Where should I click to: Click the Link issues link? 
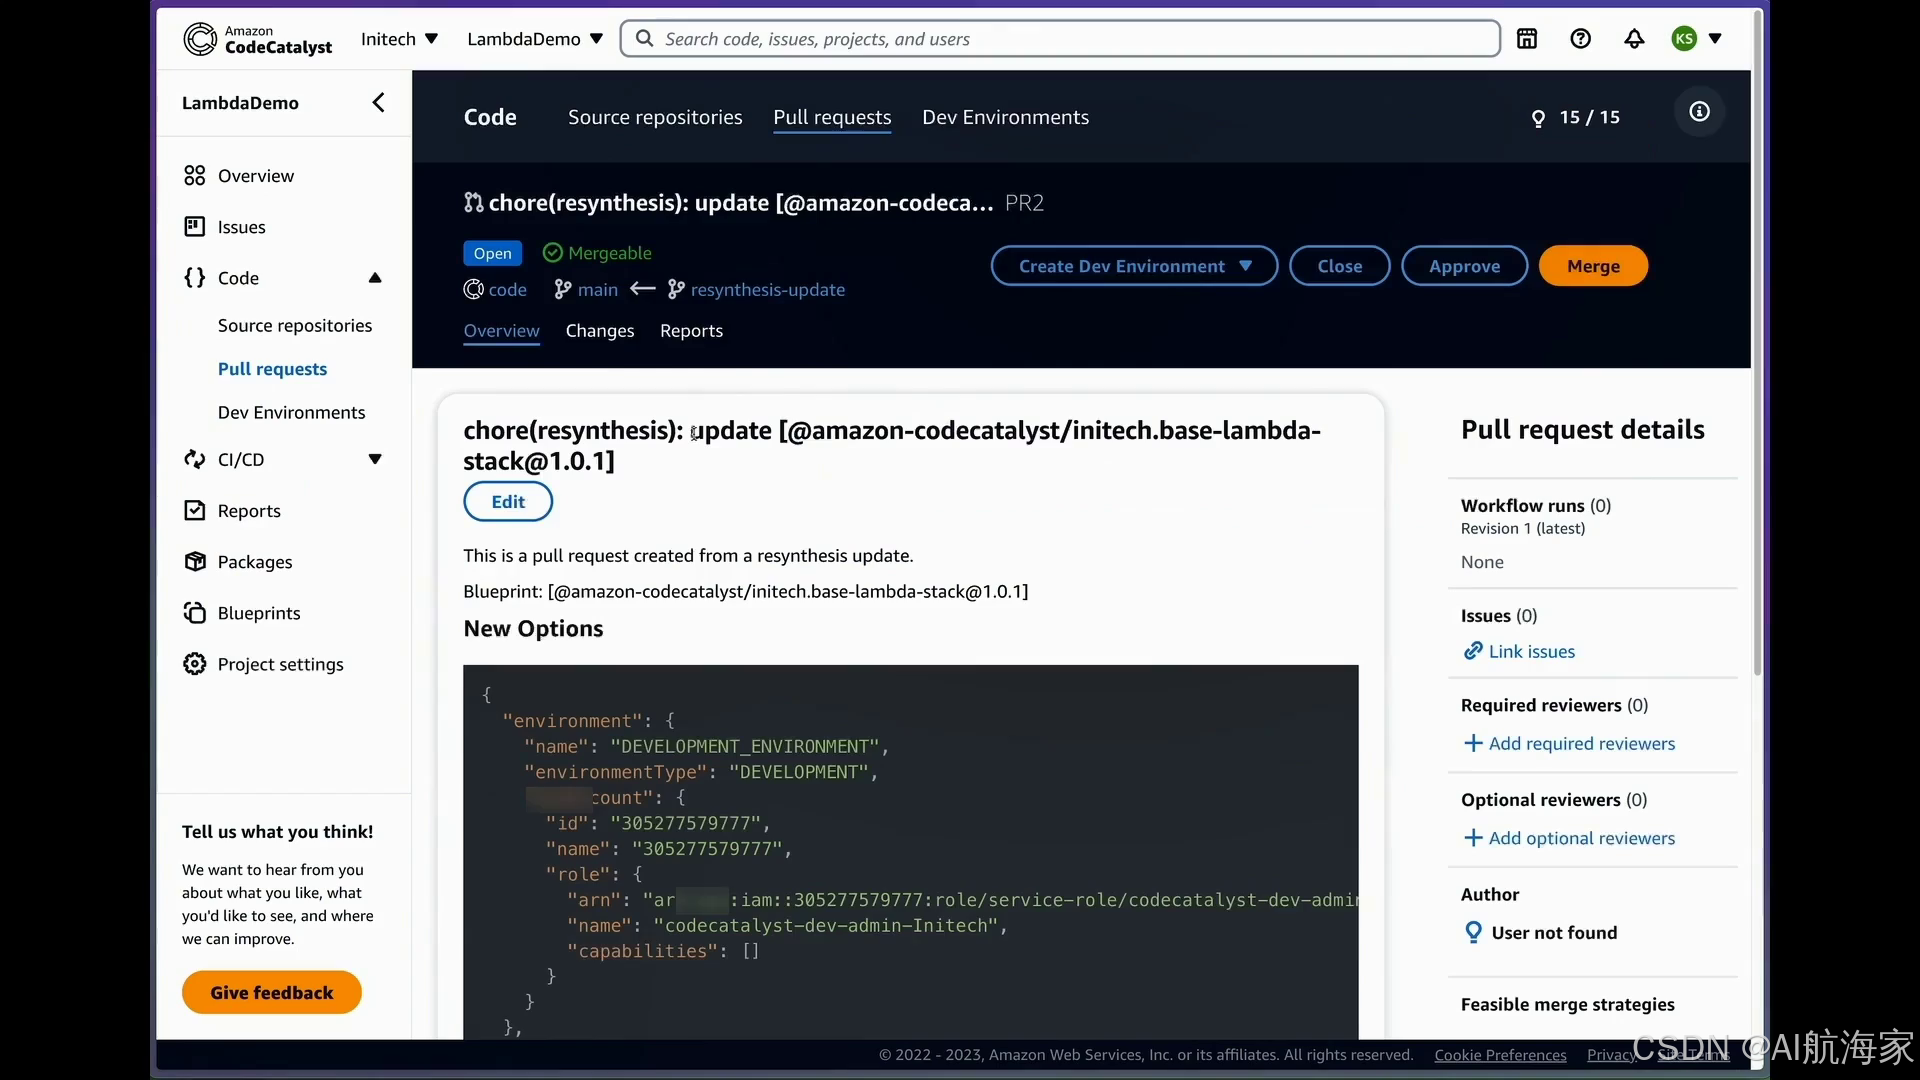pos(1531,652)
